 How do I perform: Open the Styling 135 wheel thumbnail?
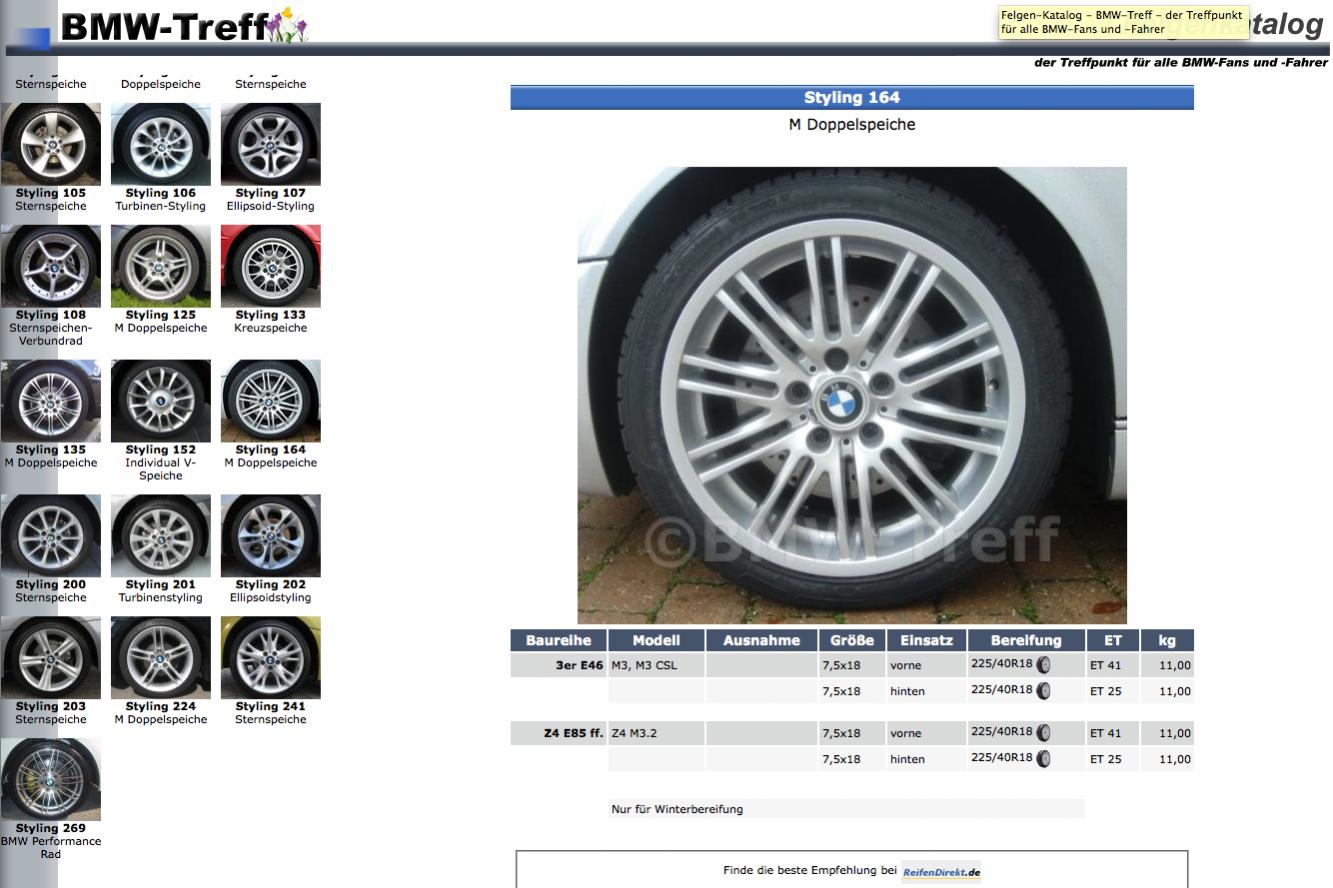pyautogui.click(x=51, y=401)
